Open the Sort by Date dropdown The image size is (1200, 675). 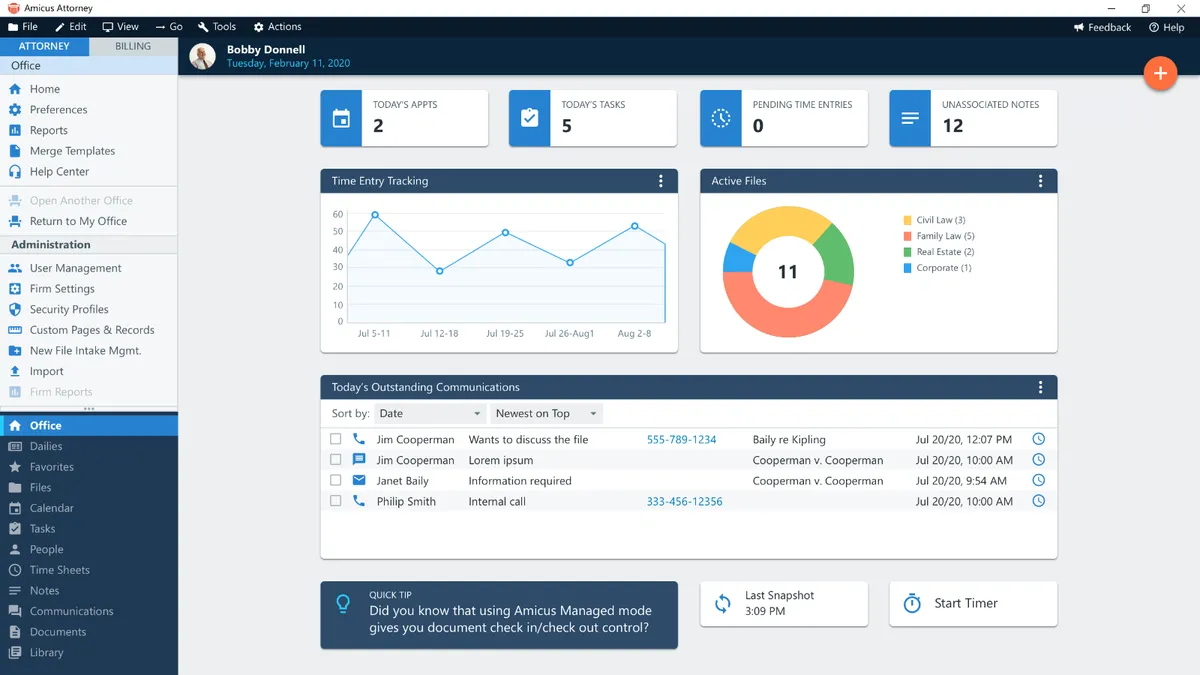click(x=430, y=413)
